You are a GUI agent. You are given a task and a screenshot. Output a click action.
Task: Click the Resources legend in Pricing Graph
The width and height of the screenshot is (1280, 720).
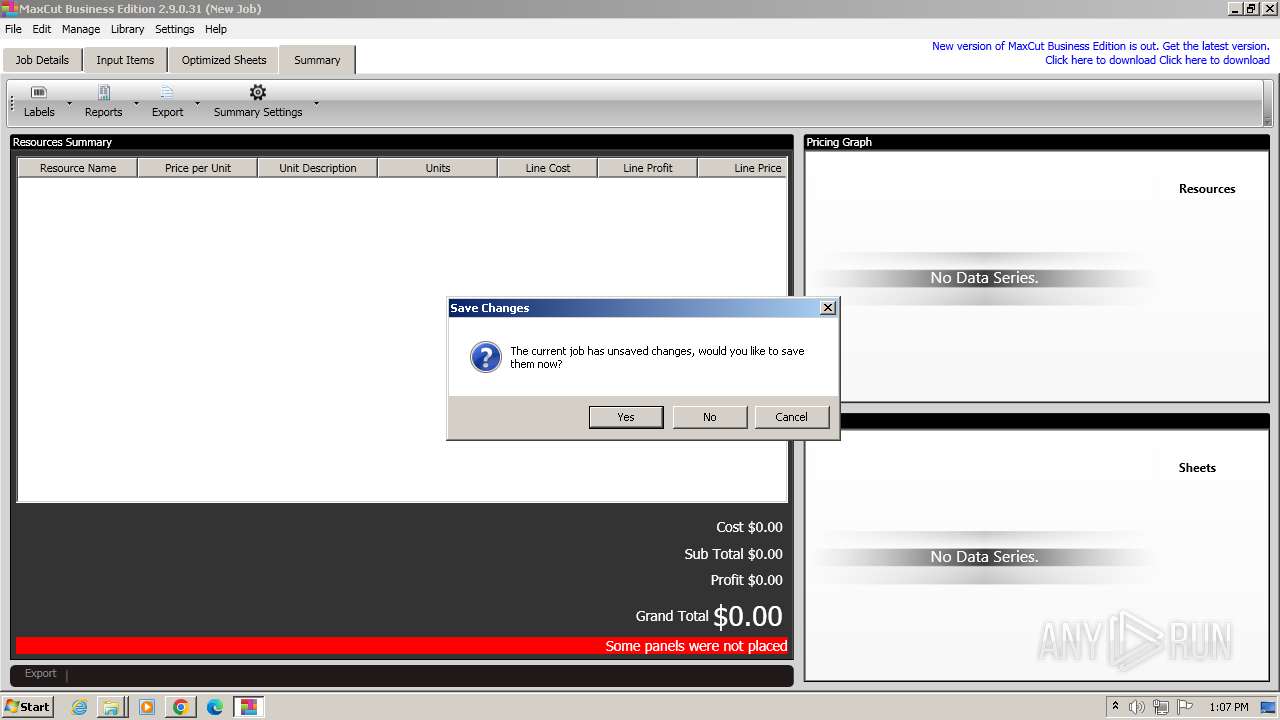click(1207, 189)
